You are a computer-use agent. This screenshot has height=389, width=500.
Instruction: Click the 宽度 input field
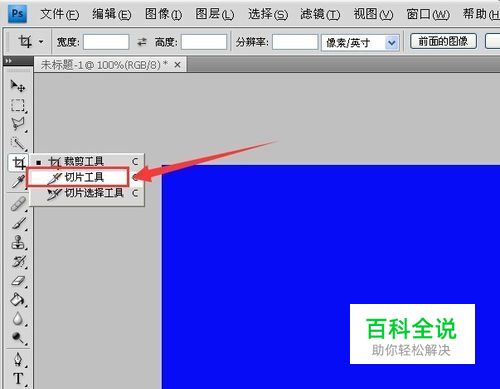(x=106, y=42)
